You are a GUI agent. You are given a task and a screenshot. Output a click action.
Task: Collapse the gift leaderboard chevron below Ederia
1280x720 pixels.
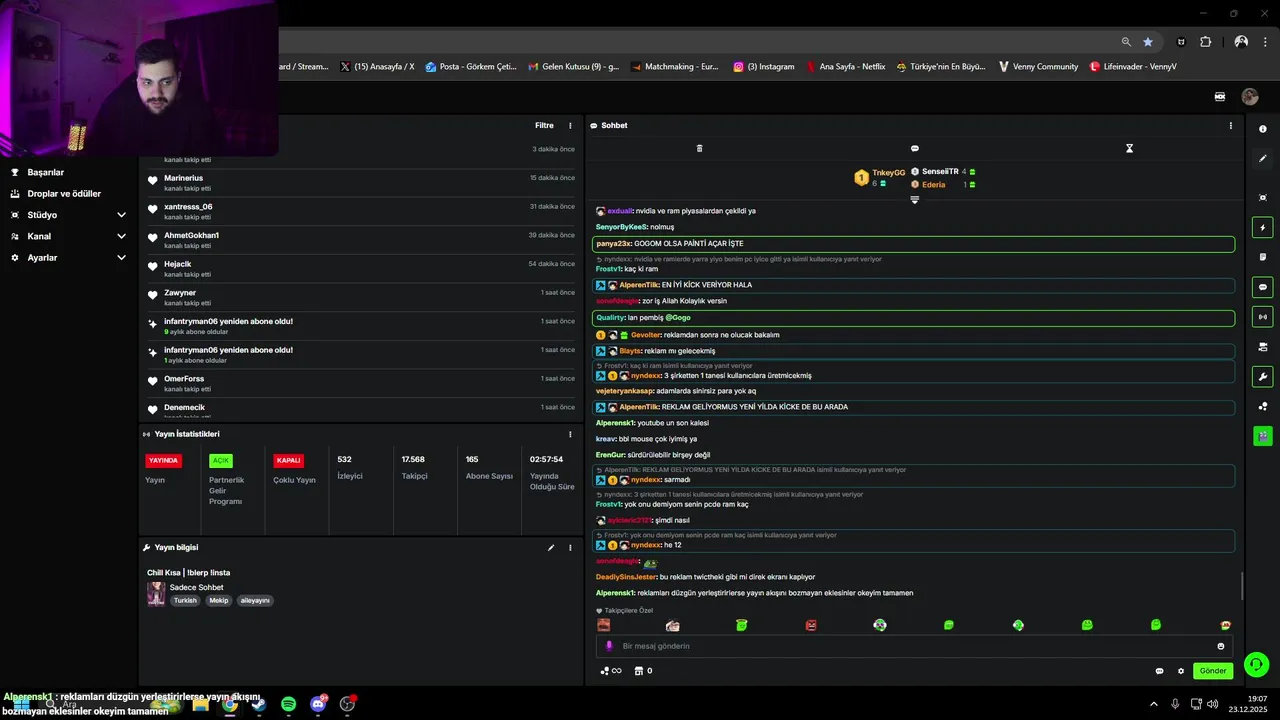tap(914, 199)
